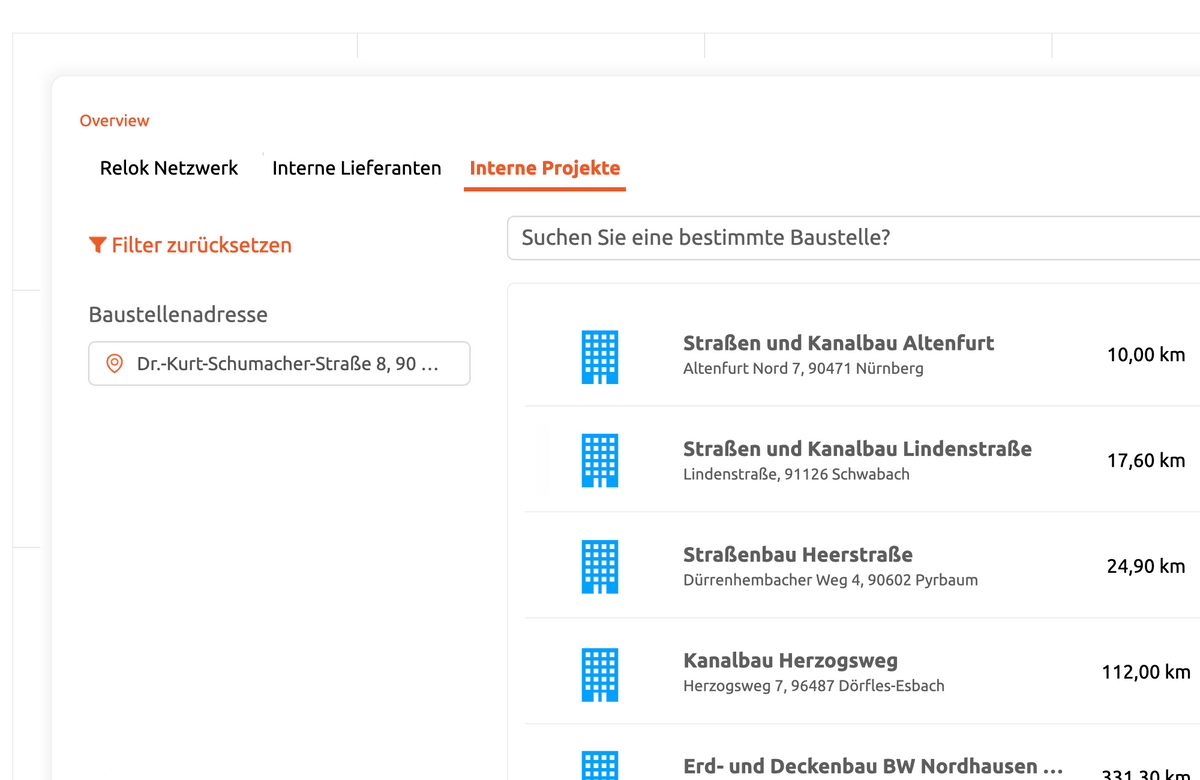This screenshot has height=780, width=1200.
Task: Click building icon for Straßenbau Heerstraße
Action: pos(599,567)
